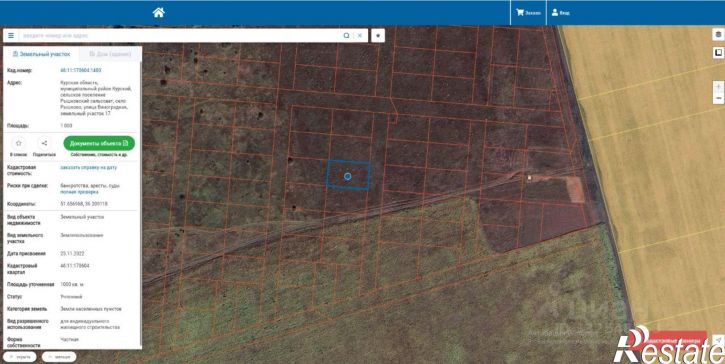The width and height of the screenshot is (725, 364).
Task: Select the Землепользование land type value
Action: click(x=82, y=235)
